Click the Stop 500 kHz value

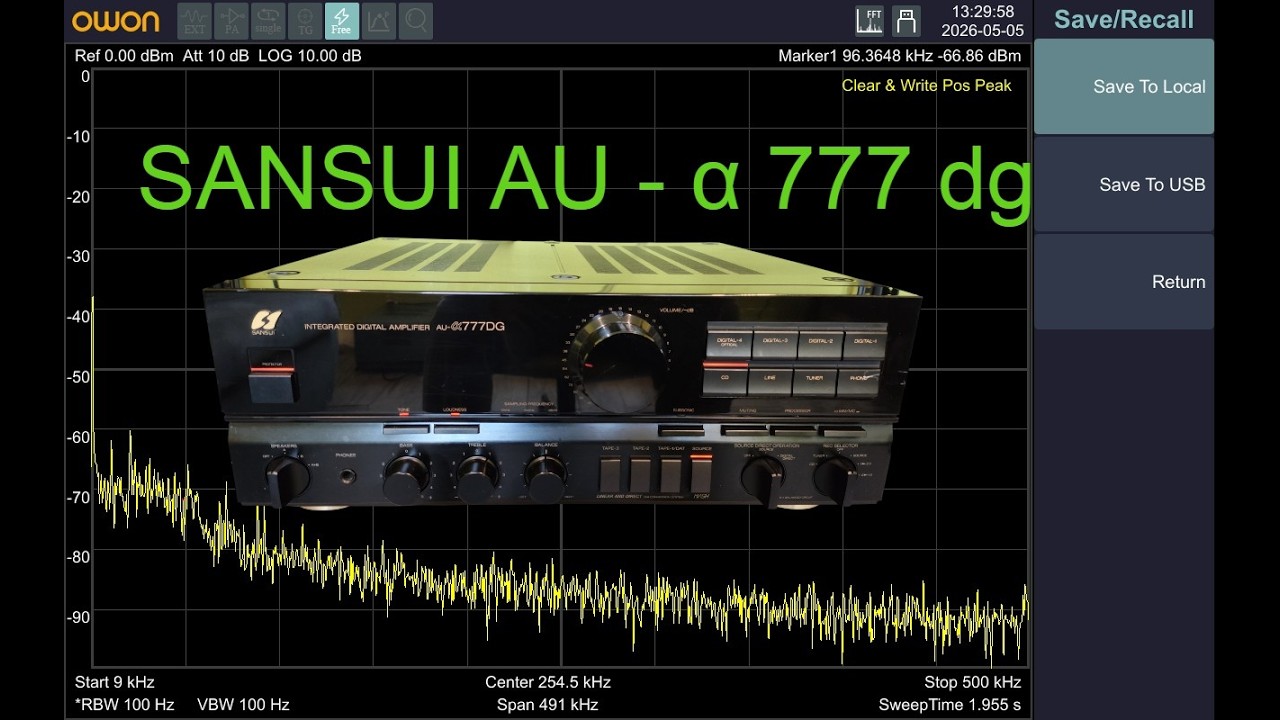point(972,682)
